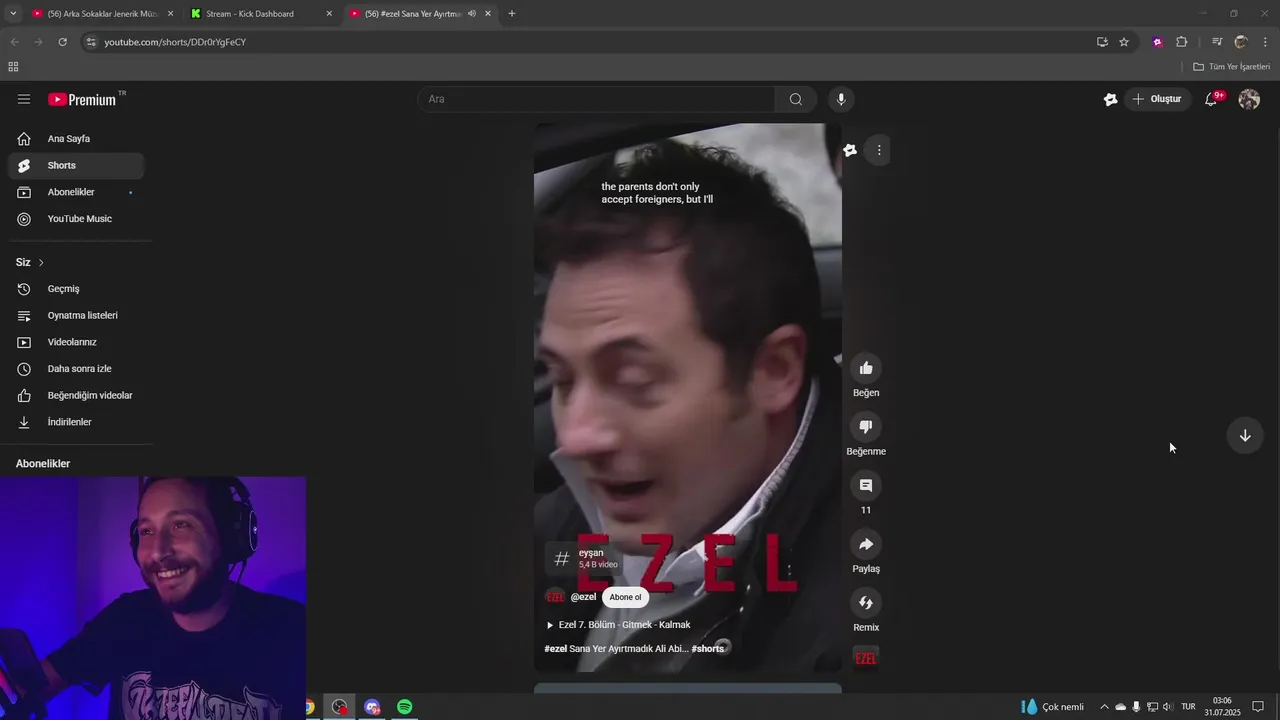The width and height of the screenshot is (1280, 720).
Task: Click the magnifier search button
Action: (796, 99)
